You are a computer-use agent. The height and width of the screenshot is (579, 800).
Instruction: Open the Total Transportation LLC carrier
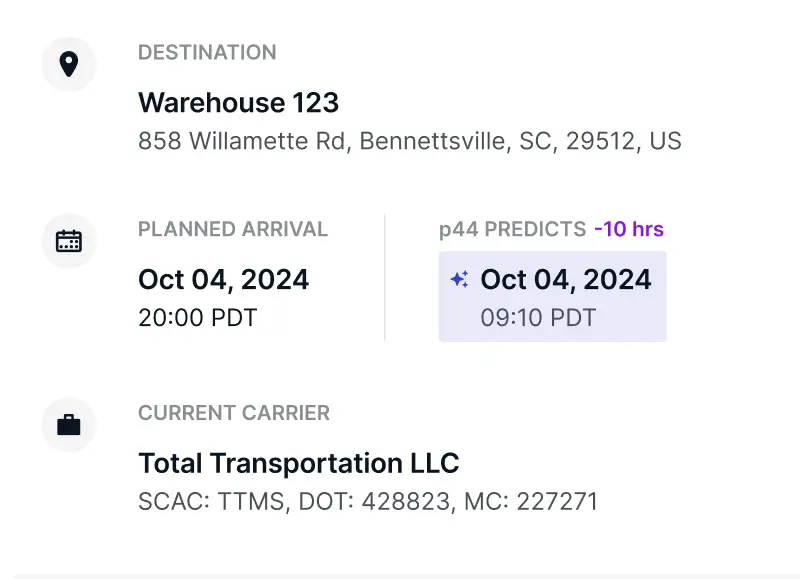298,463
